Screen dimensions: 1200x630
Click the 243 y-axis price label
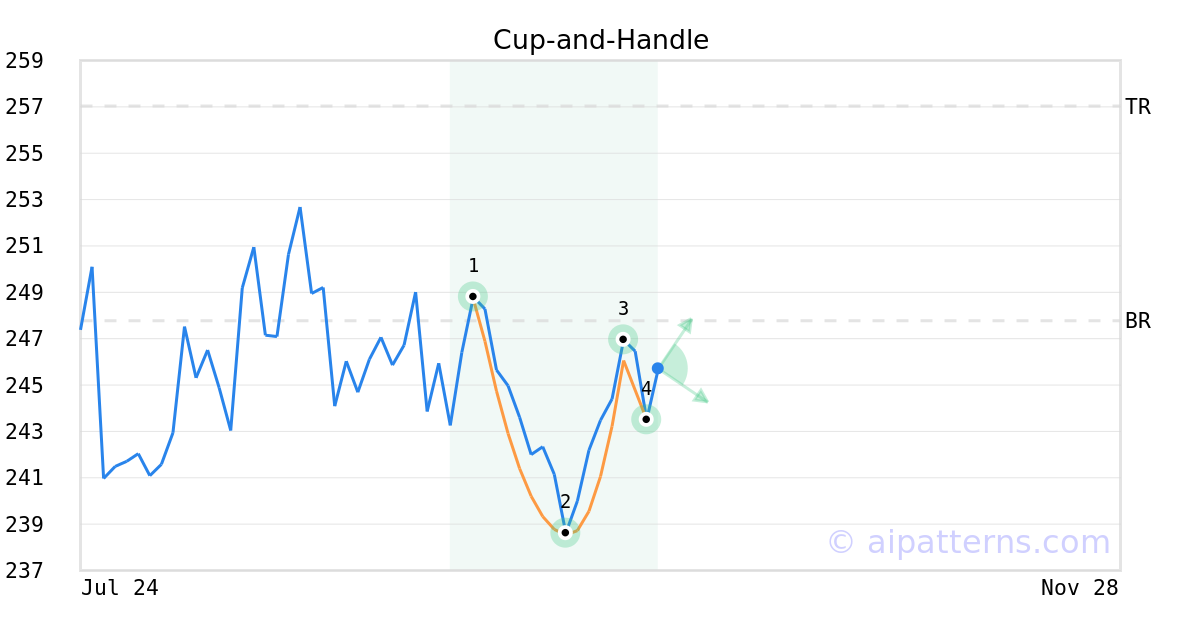(25, 432)
